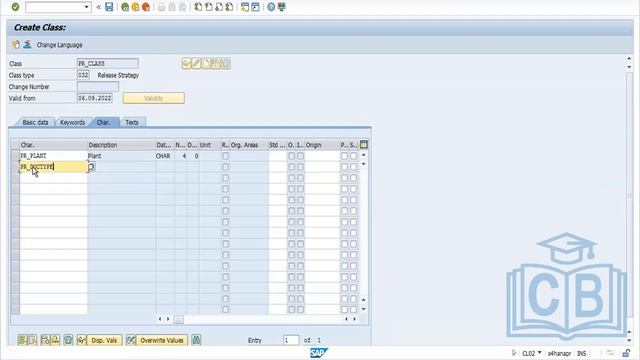Click the Save diskette icon
The width and height of the screenshot is (640, 360).
(x=109, y=7)
